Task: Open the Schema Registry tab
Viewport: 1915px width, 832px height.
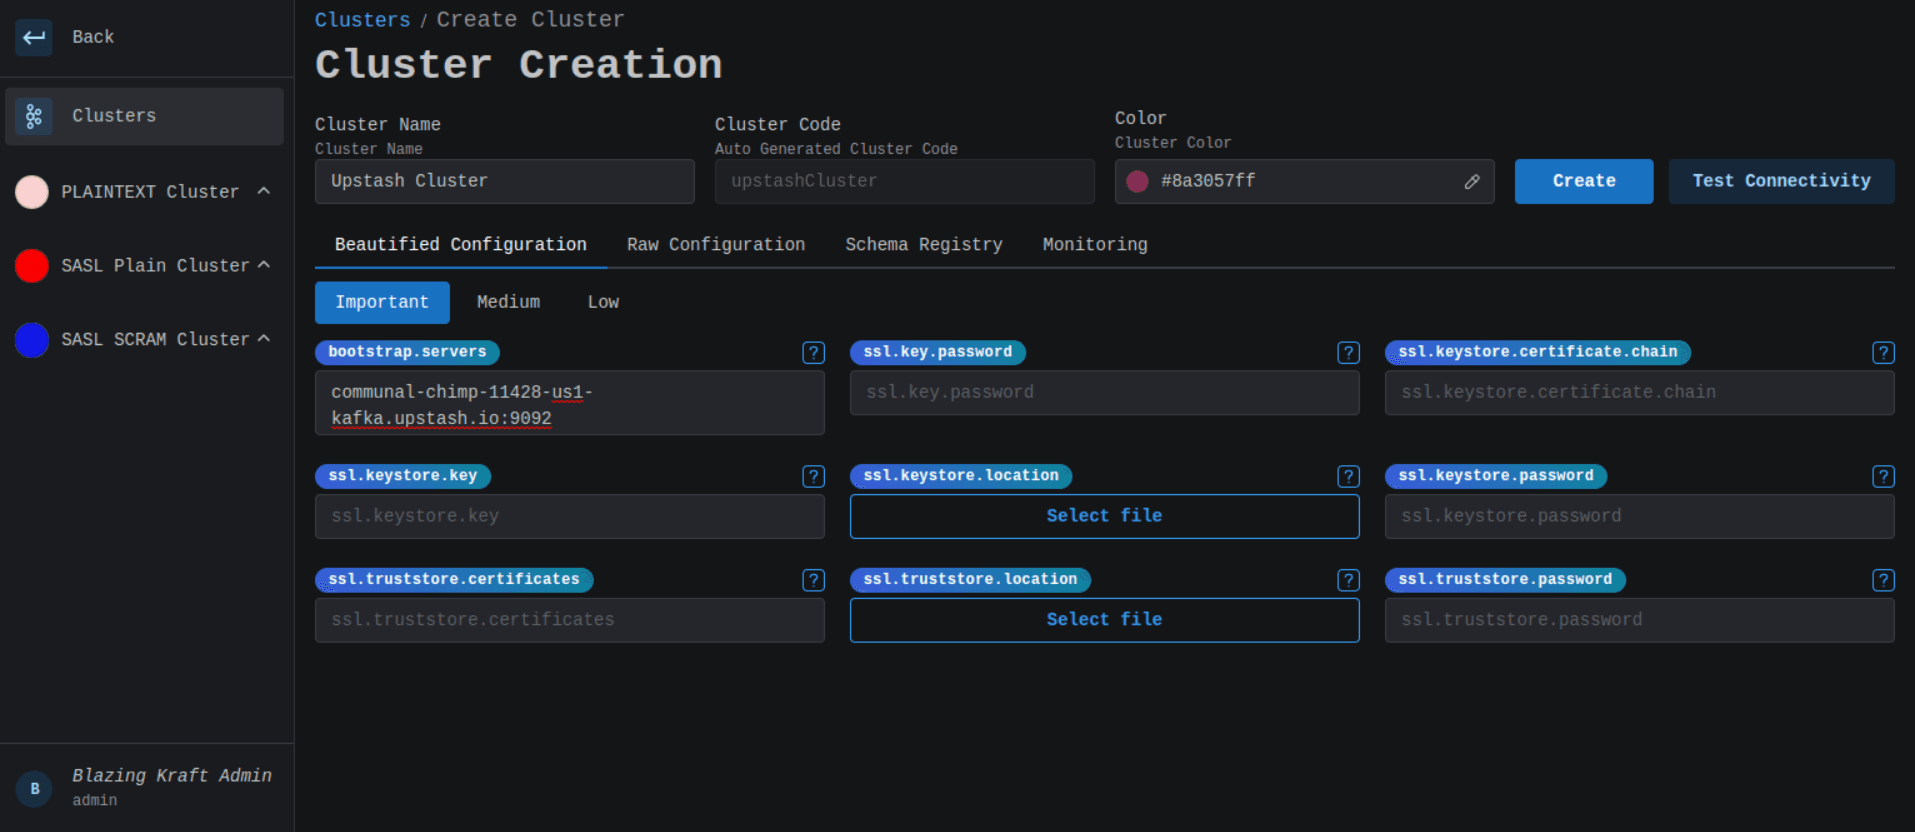Action: (x=924, y=244)
